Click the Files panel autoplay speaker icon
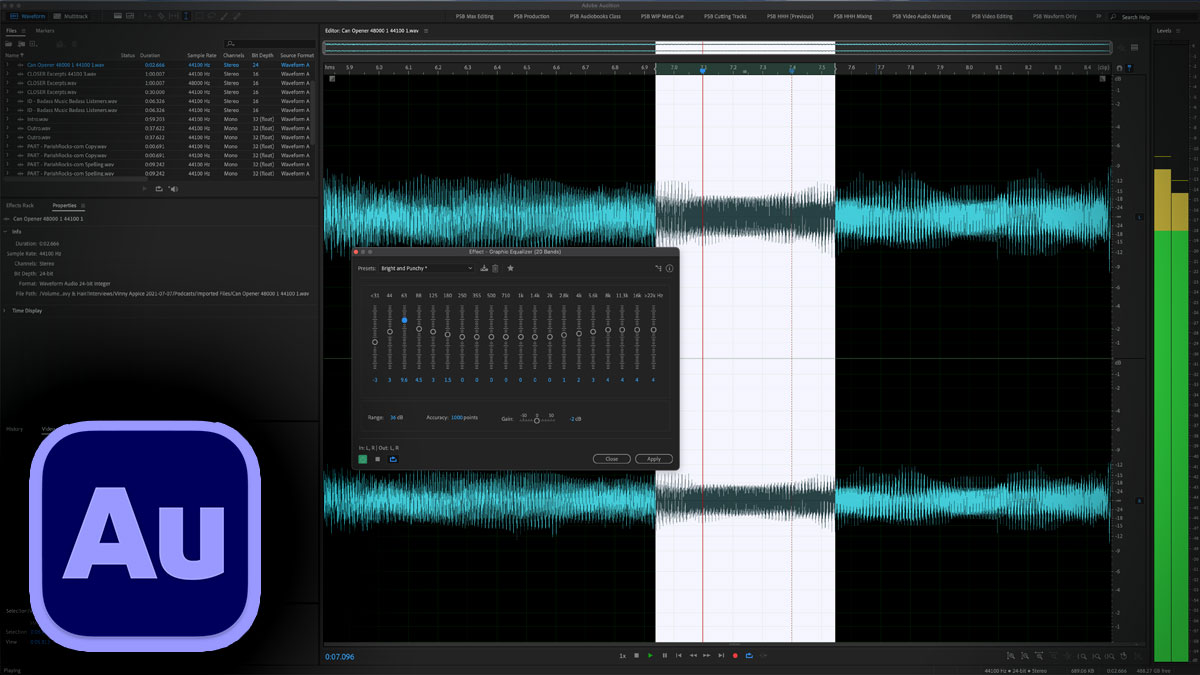 (x=173, y=188)
